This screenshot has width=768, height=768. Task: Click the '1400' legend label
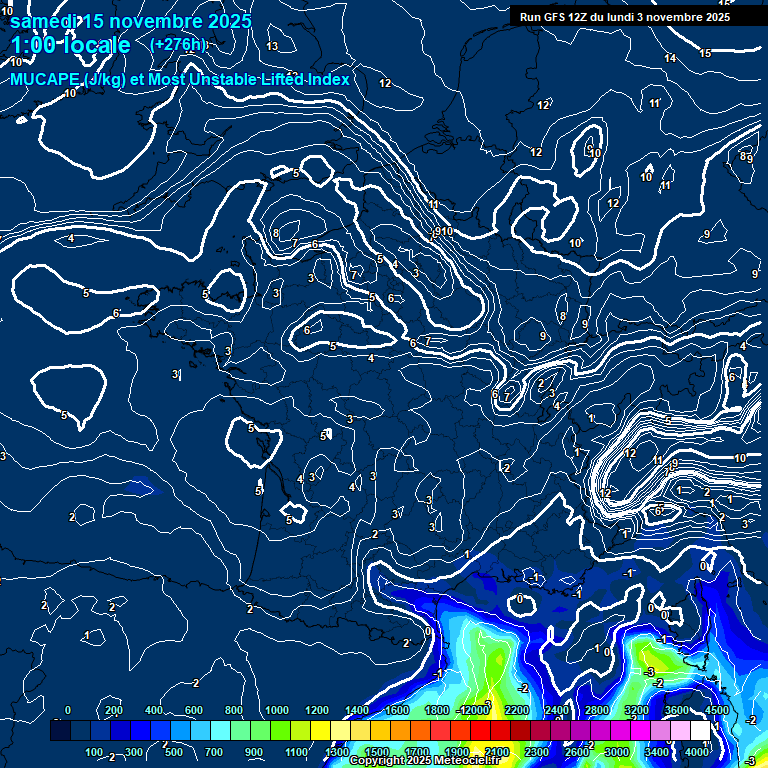pos(357,710)
